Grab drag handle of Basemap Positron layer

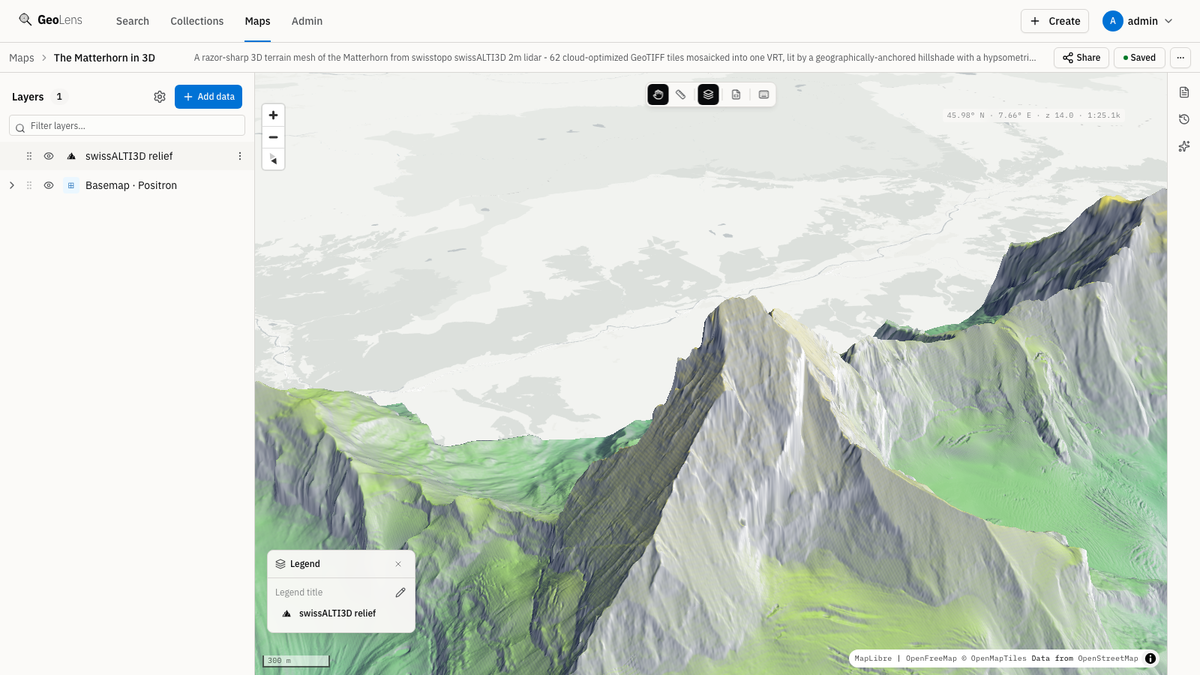(x=29, y=185)
